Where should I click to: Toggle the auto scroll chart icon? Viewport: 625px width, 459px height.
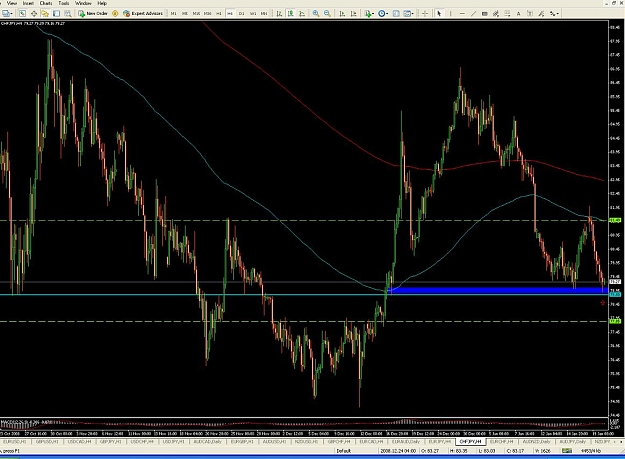(342, 14)
